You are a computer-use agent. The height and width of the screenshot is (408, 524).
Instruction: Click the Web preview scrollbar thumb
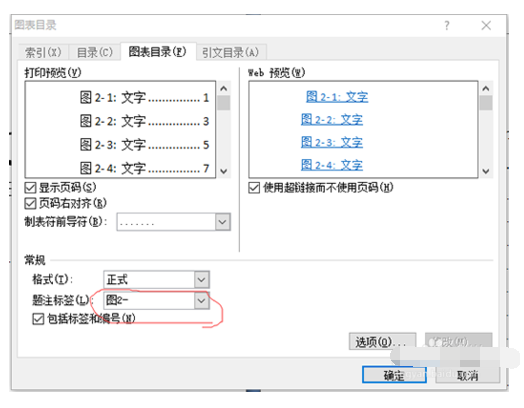tap(486, 103)
